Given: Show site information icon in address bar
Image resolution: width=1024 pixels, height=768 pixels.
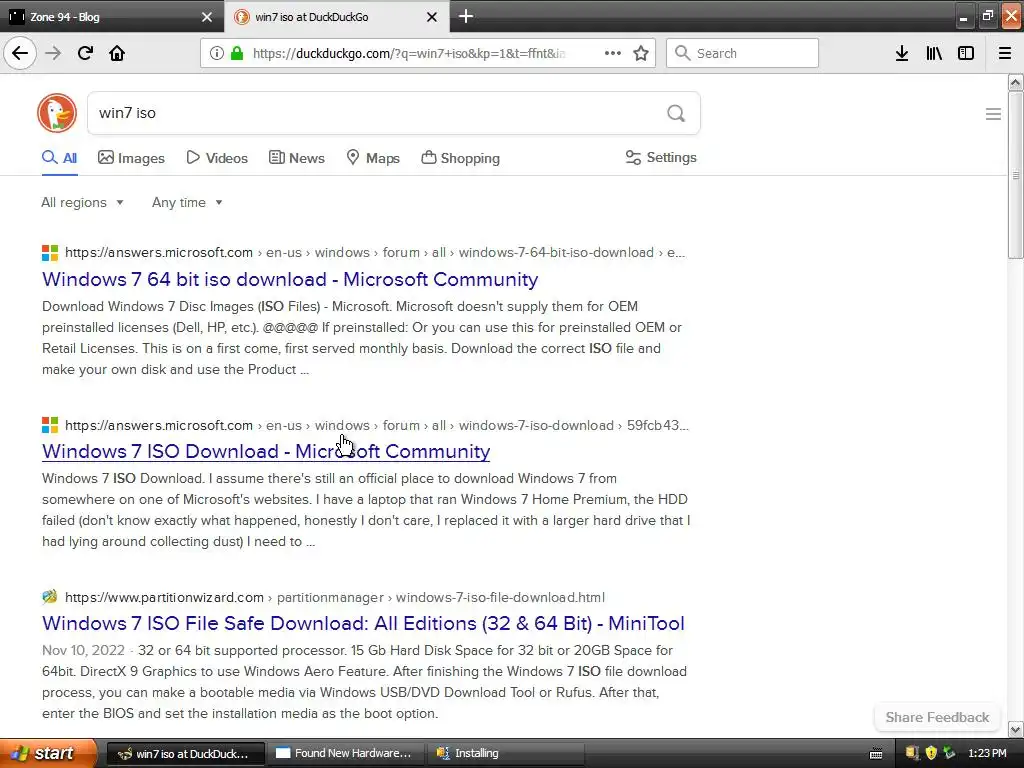Looking at the screenshot, I should [x=217, y=53].
